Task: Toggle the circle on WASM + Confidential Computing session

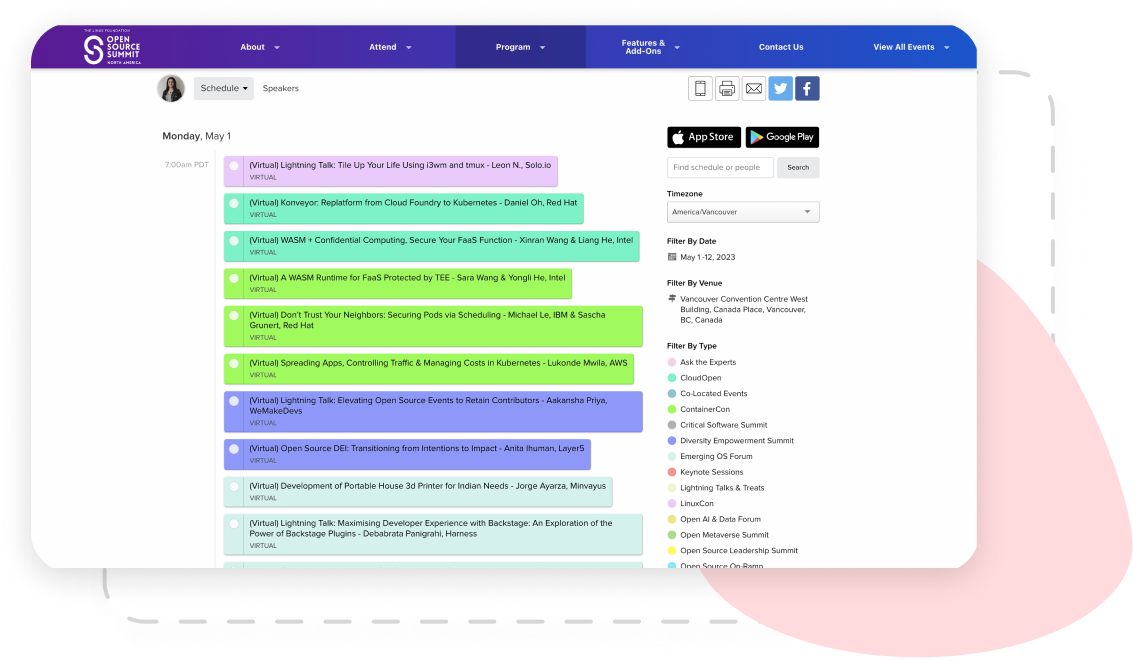Action: coord(234,241)
